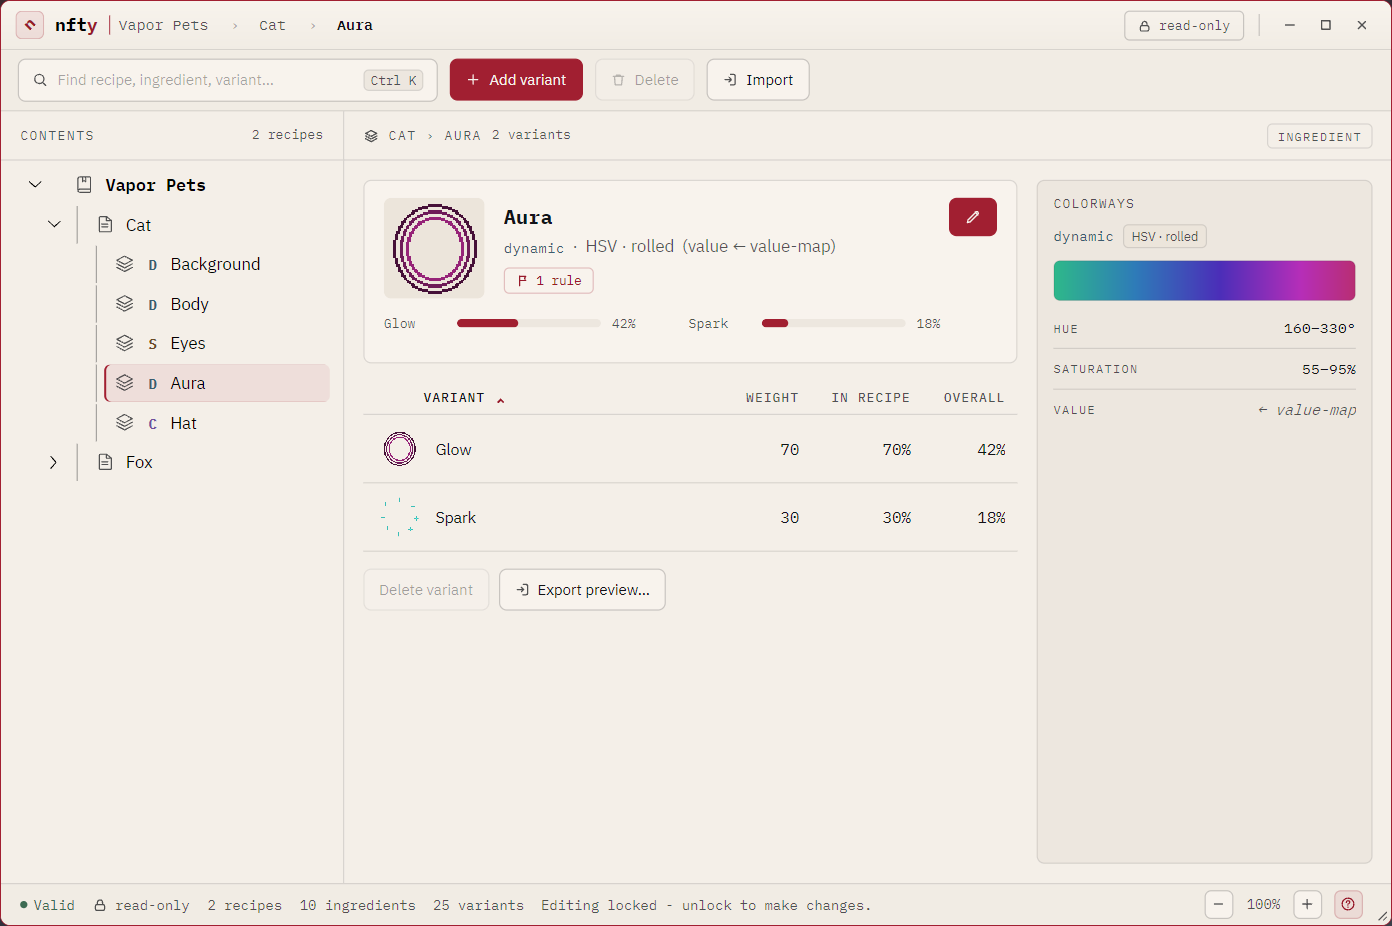1392x926 pixels.
Task: Select the Background ingredient in the tree
Action: (x=217, y=264)
